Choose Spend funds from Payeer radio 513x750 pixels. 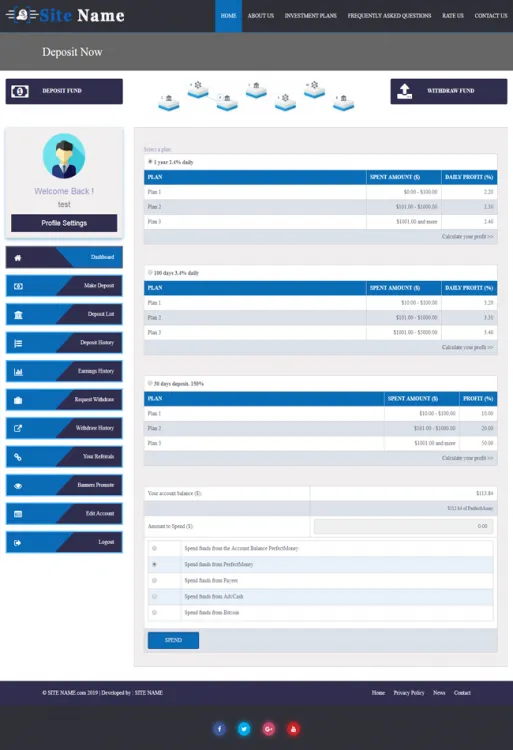click(154, 580)
